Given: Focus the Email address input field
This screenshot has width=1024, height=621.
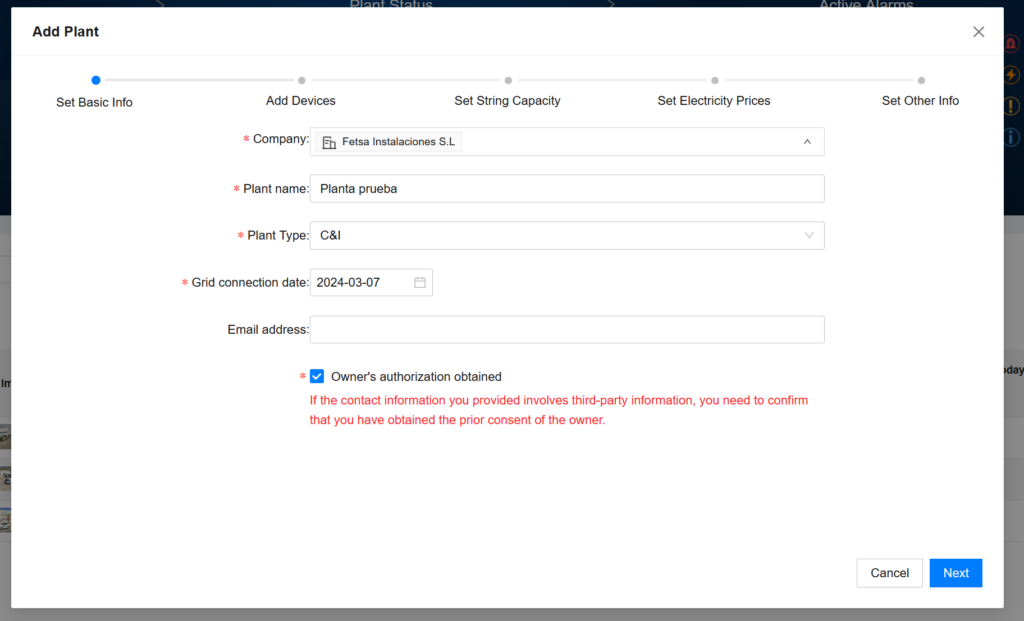Looking at the screenshot, I should pos(567,330).
